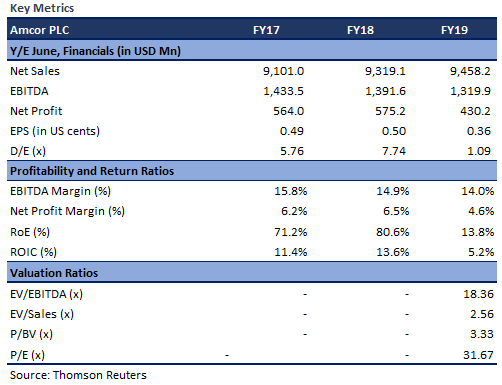Select the EPS (in US cents) label
502x385 pixels.
point(55,131)
